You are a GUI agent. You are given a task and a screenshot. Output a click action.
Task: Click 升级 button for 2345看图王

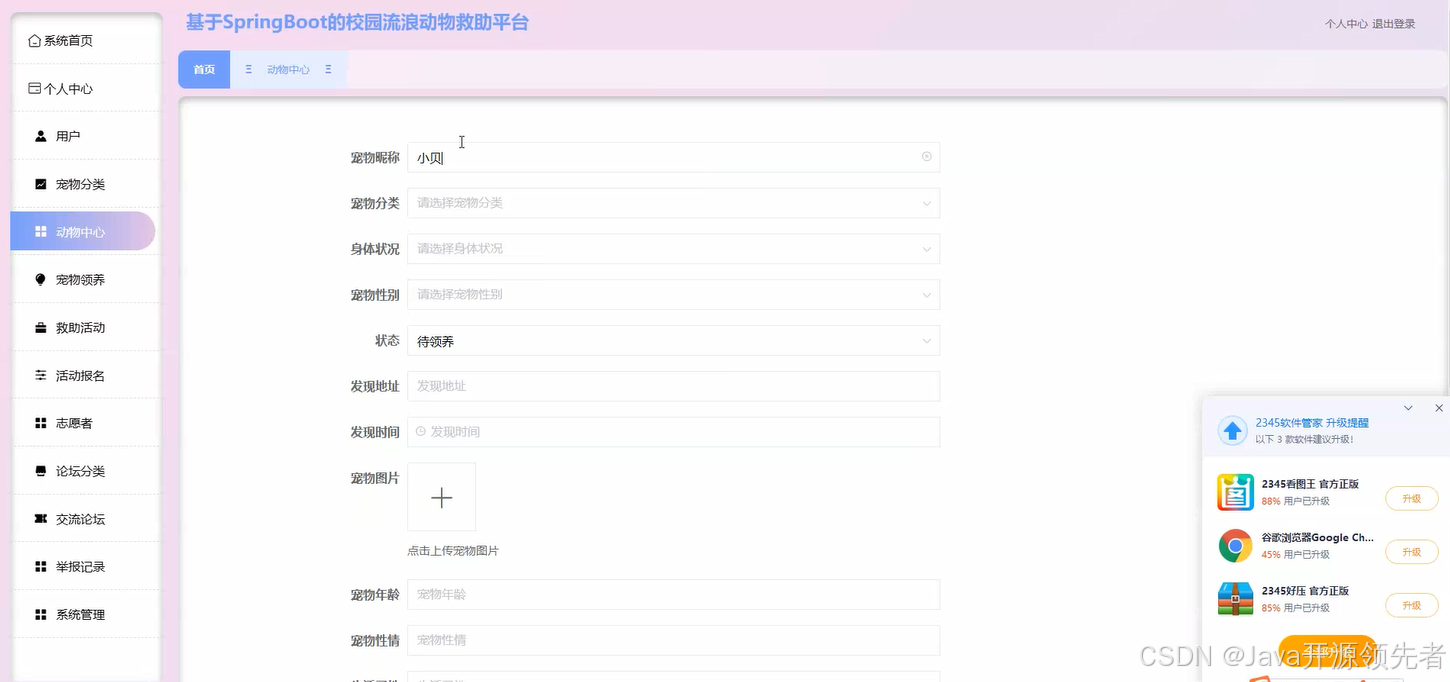[1411, 498]
